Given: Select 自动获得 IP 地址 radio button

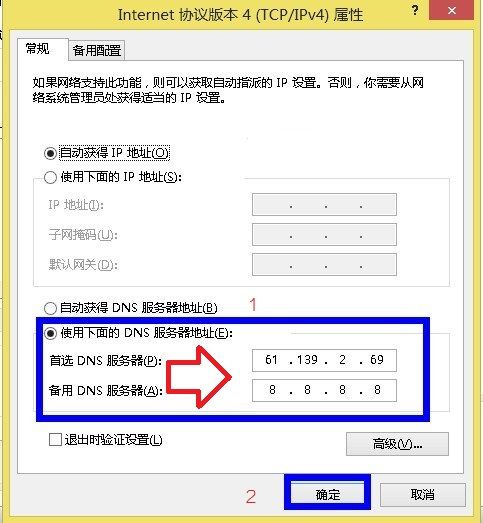Looking at the screenshot, I should tap(50, 153).
